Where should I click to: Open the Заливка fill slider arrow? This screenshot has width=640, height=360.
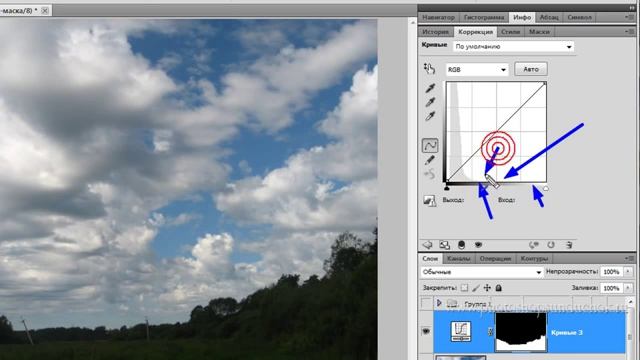628,288
